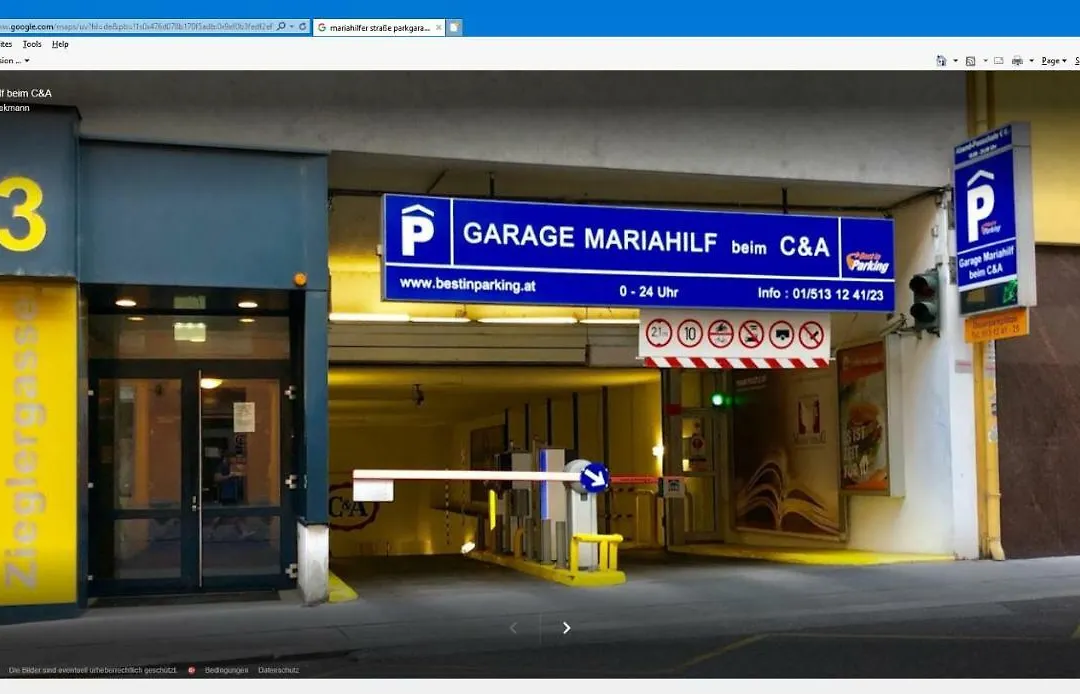Image resolution: width=1080 pixels, height=694 pixels.
Task: Expand the Print options dropdown arrow
Action: [x=1031, y=61]
